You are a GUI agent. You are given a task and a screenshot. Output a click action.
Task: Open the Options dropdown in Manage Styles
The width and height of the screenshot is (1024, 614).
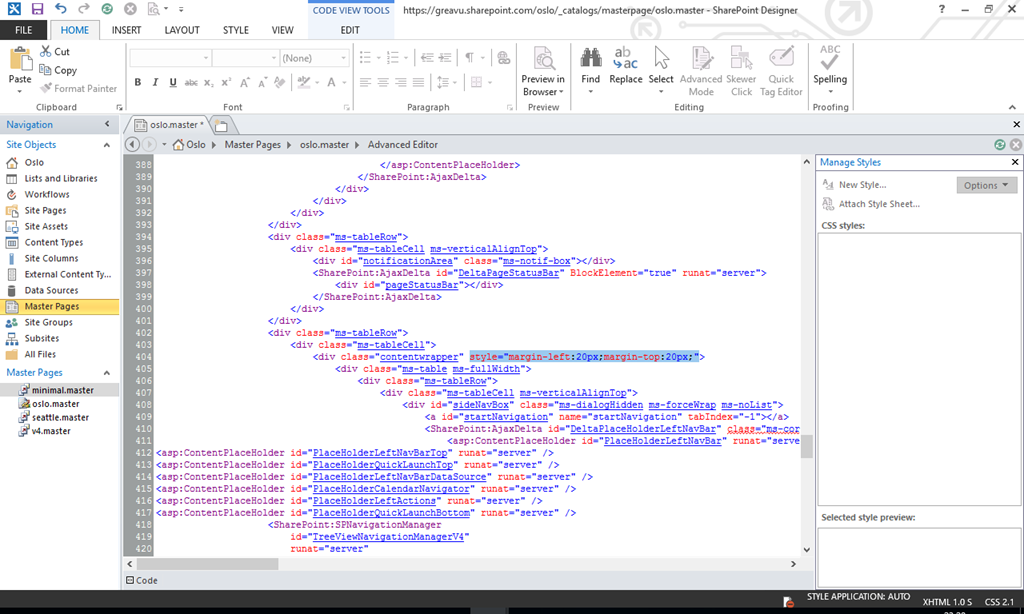pyautogui.click(x=986, y=185)
